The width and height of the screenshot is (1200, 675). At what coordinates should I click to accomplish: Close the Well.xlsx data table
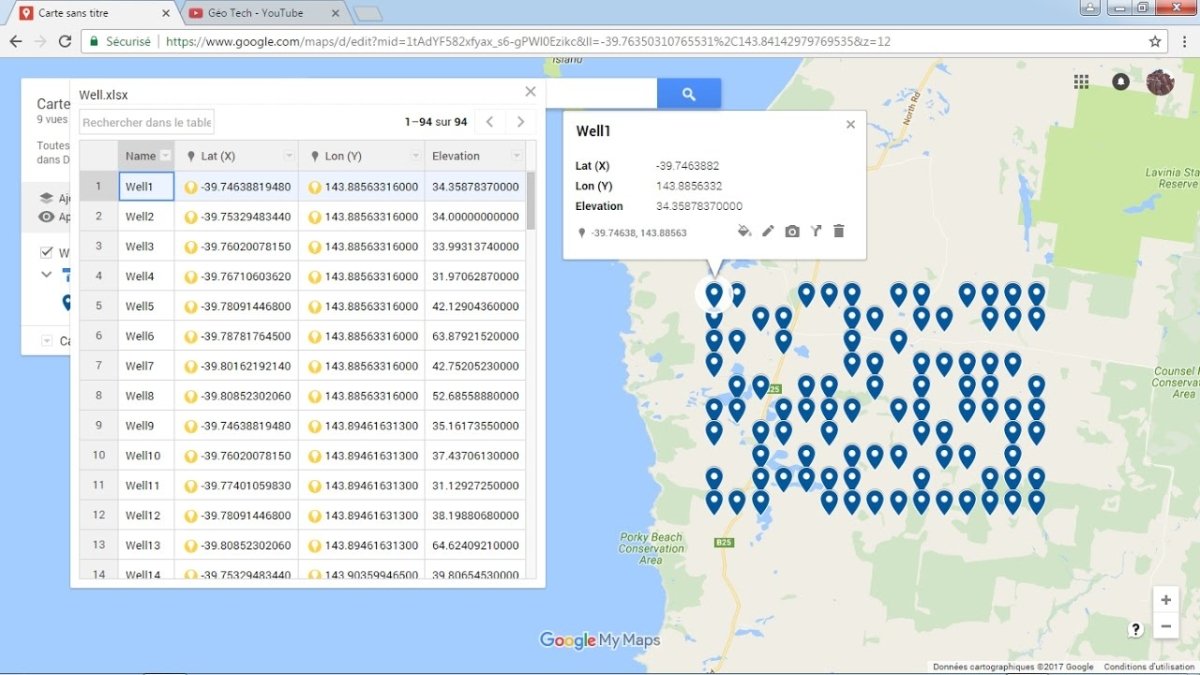531,92
